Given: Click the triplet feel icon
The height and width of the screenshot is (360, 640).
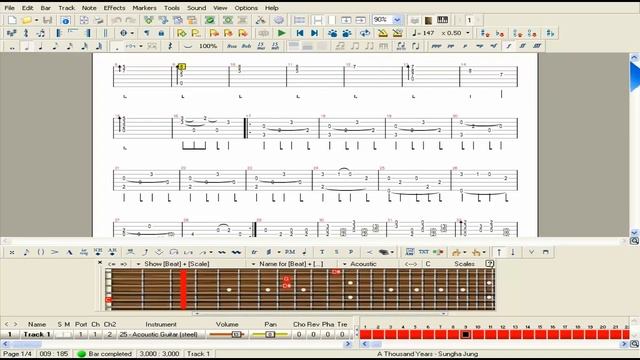Looking at the screenshot, I should pos(40,33).
